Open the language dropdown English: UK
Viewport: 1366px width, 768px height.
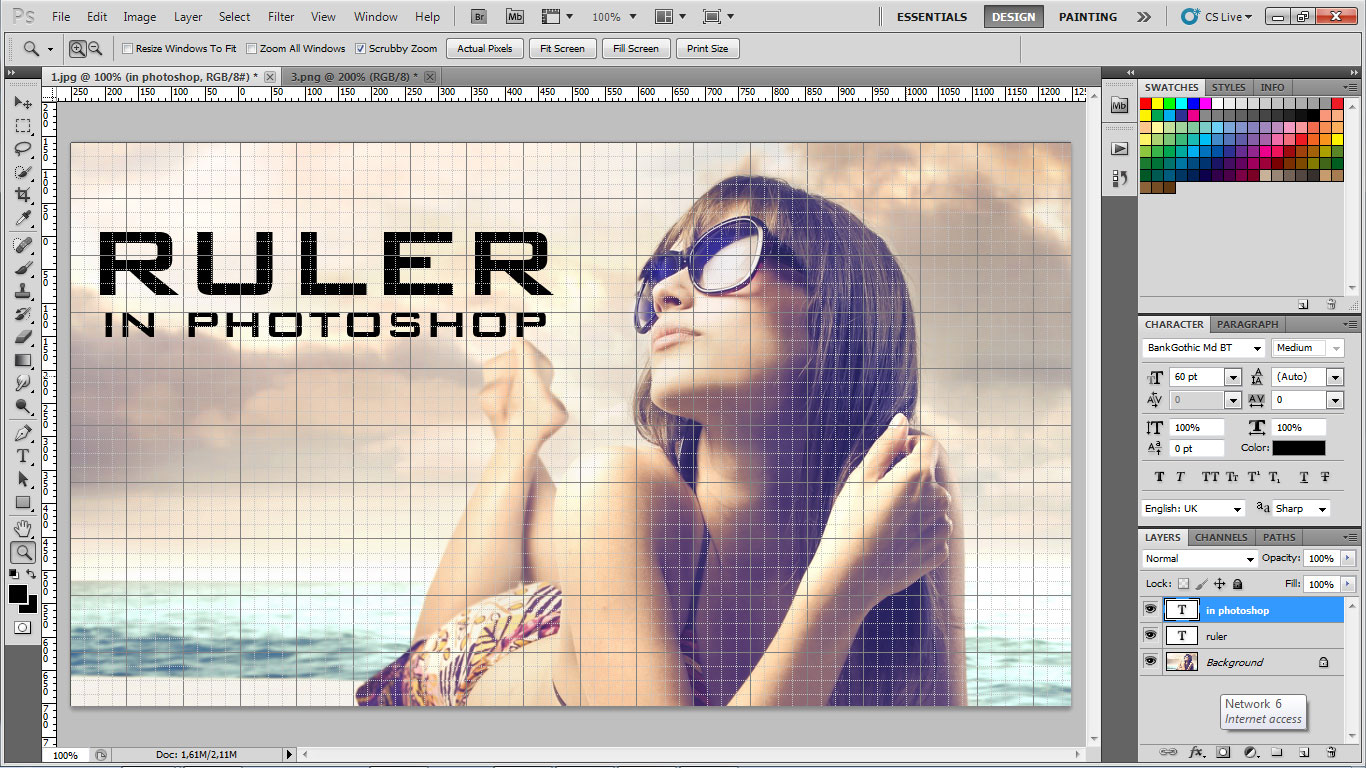(1237, 509)
